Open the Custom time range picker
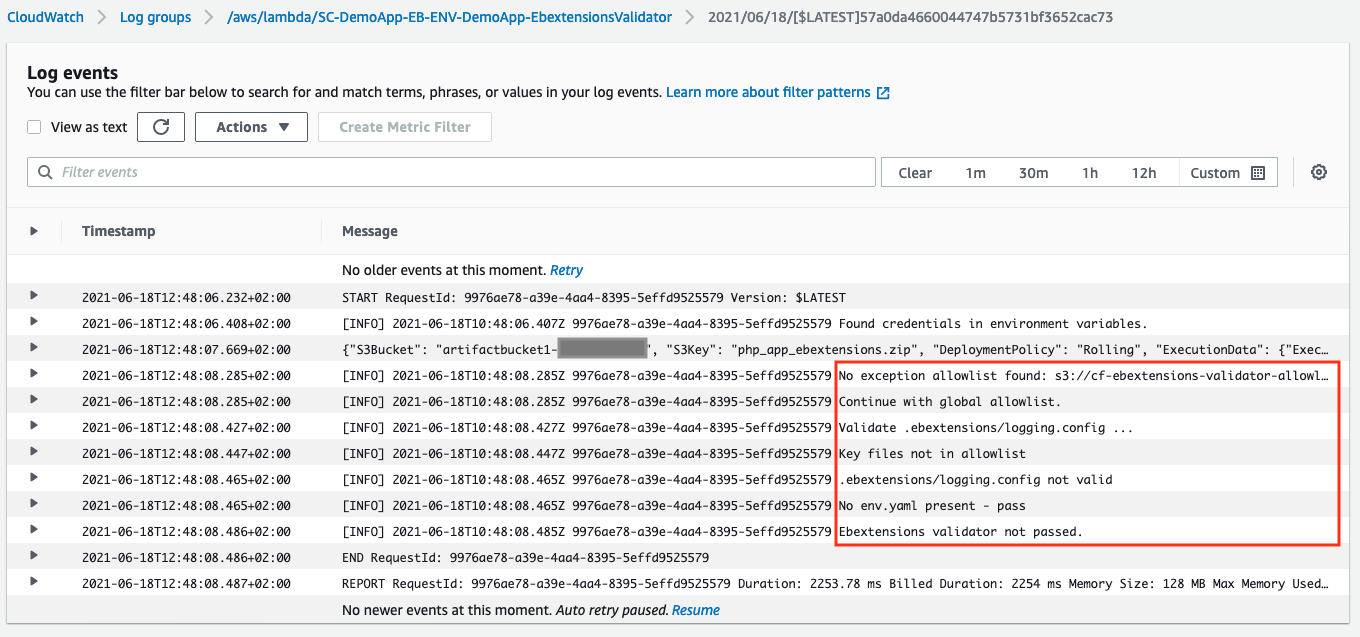The image size is (1360, 637). point(1227,173)
